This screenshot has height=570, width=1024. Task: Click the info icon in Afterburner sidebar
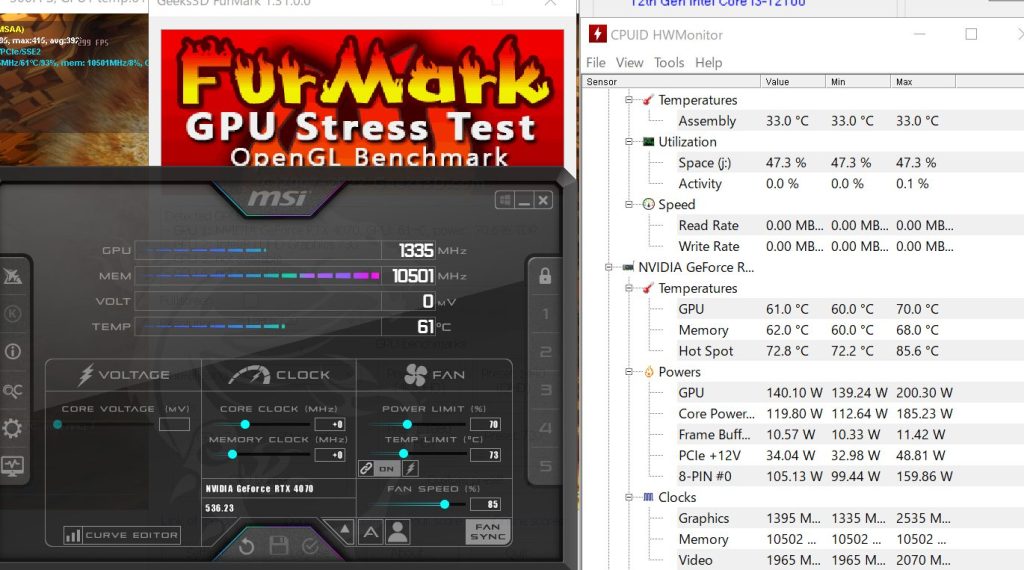click(12, 352)
